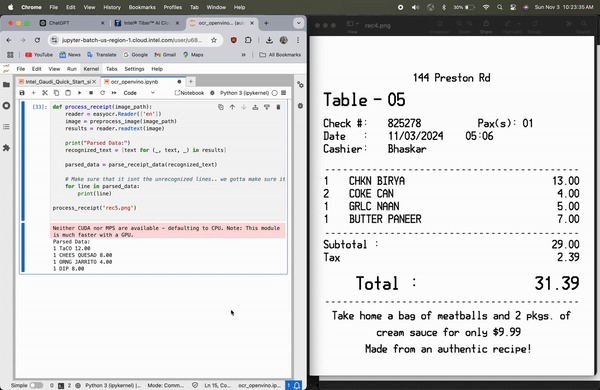The image size is (600, 390).
Task: Open the right sidebar debugger icon
Action: tap(300, 106)
